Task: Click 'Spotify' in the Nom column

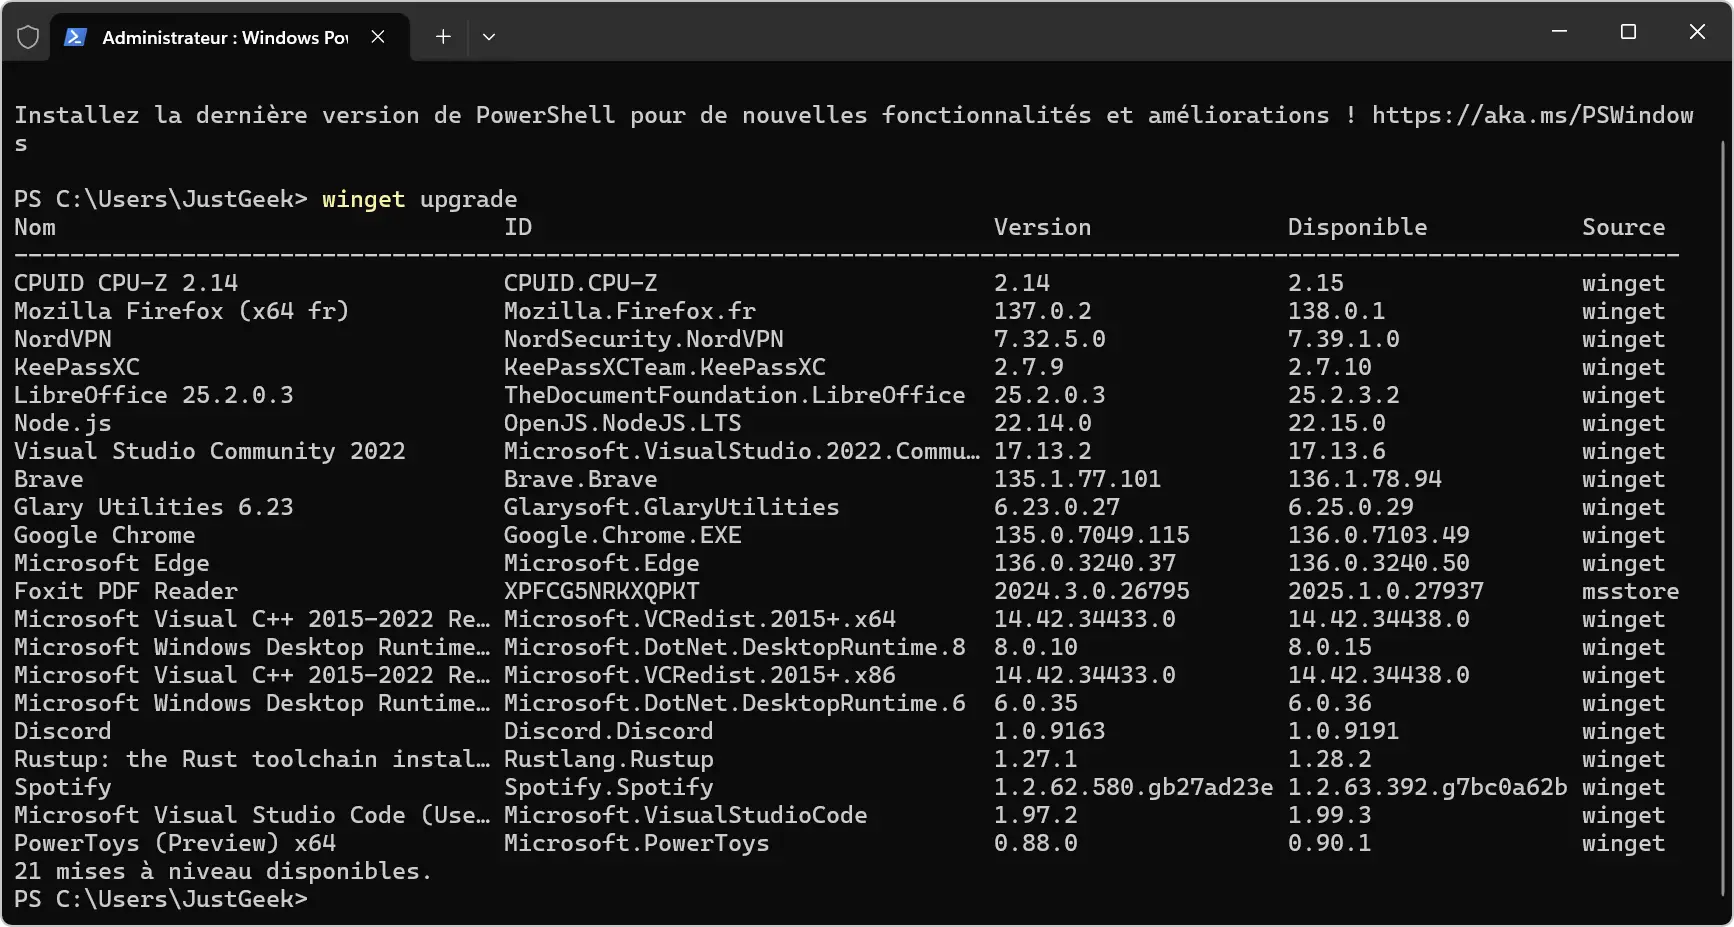Action: pos(63,787)
